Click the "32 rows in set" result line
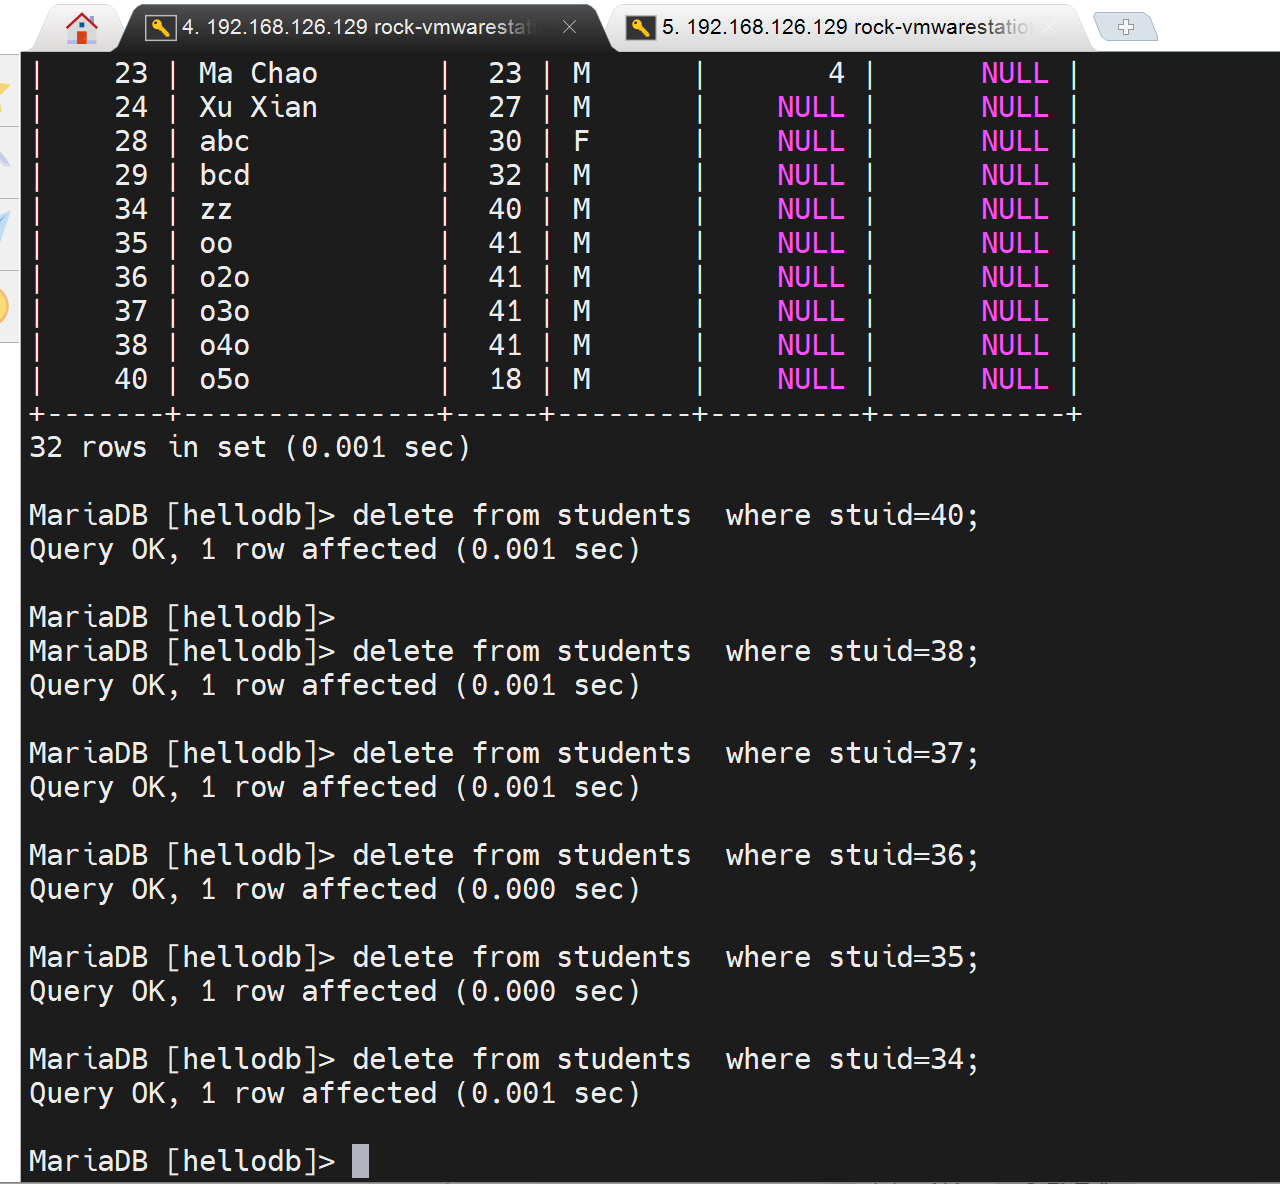 pyautogui.click(x=250, y=447)
